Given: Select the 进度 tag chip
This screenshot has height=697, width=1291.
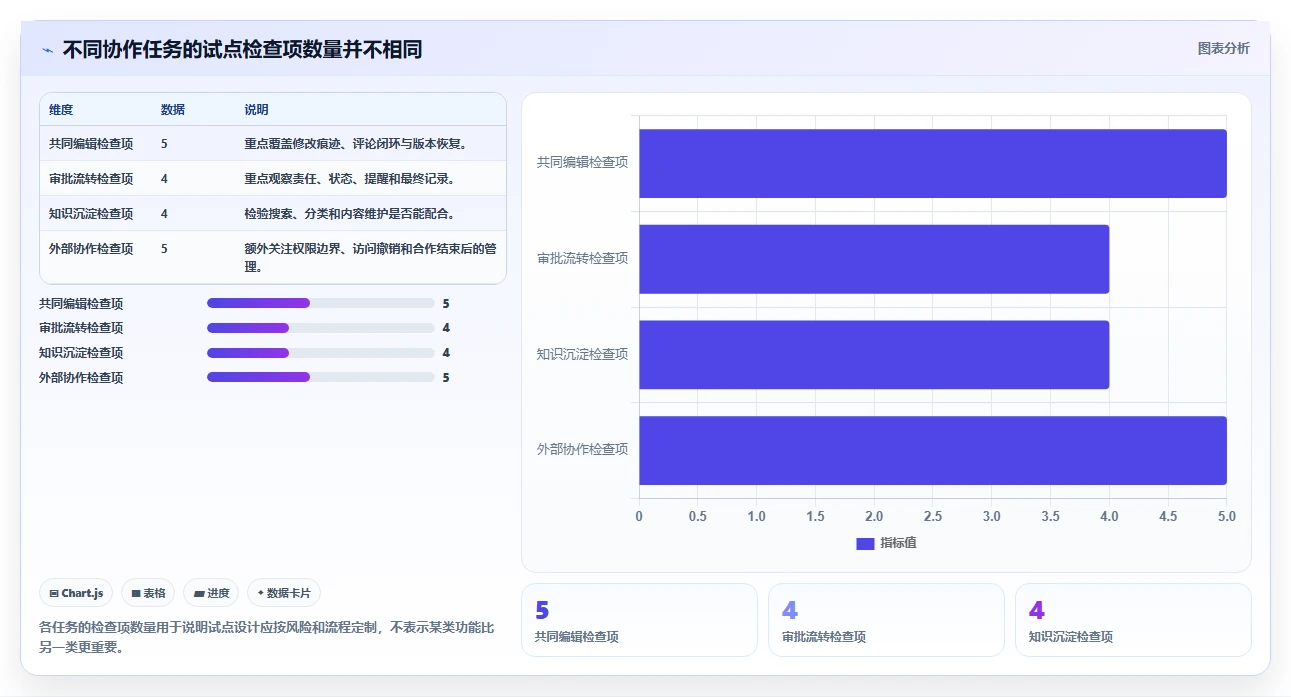Looking at the screenshot, I should pos(211,593).
